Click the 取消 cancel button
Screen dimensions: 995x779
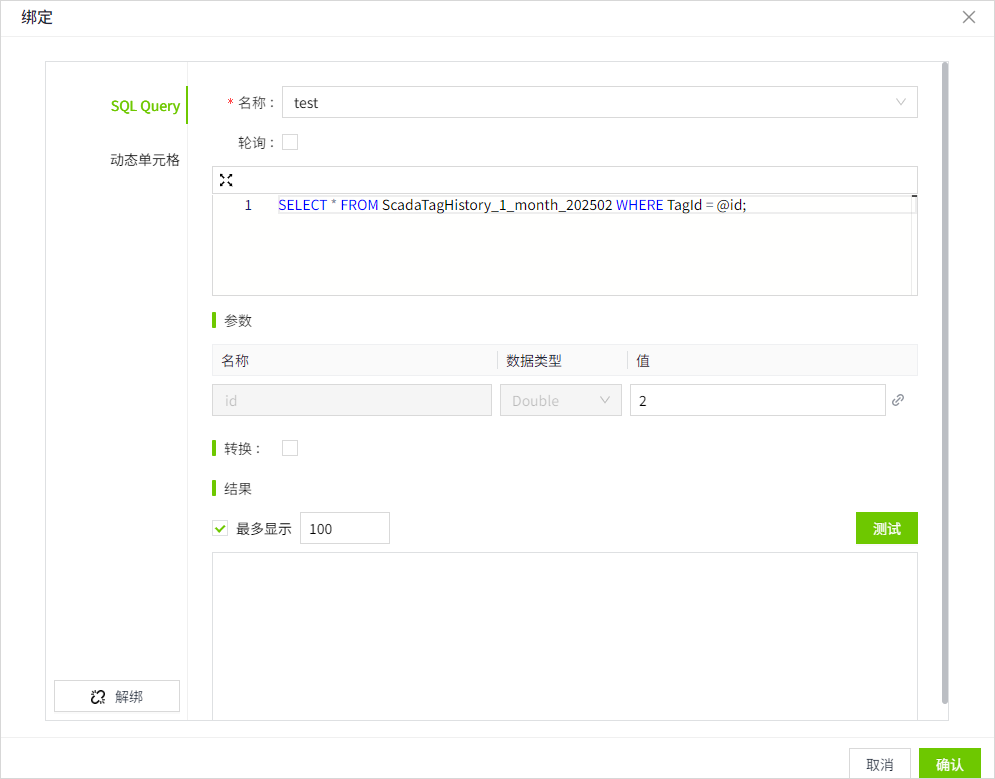pos(879,764)
